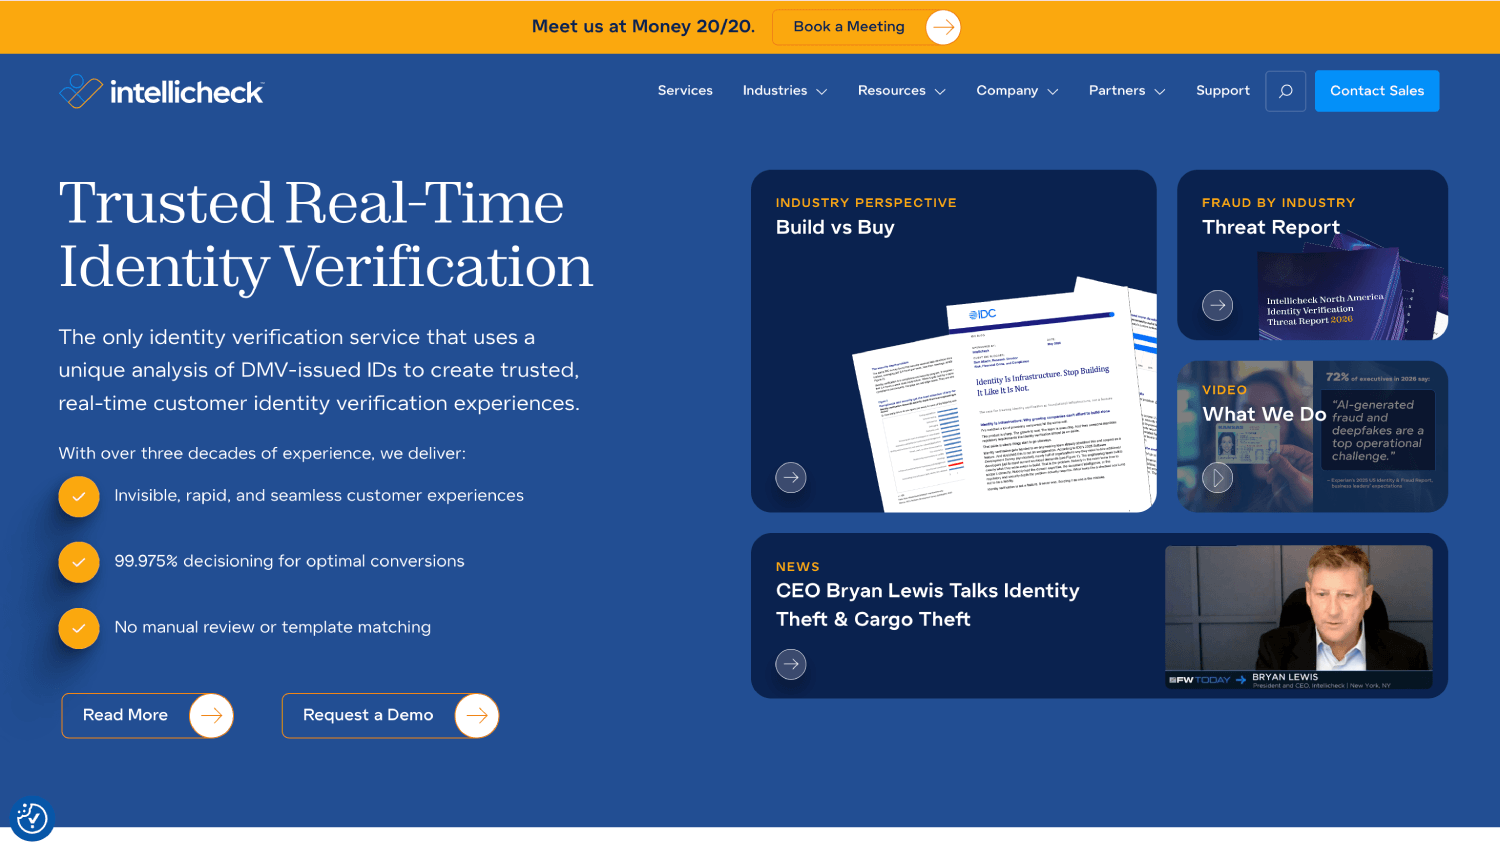Expand the Industries chevron
1500x857 pixels.
point(822,91)
